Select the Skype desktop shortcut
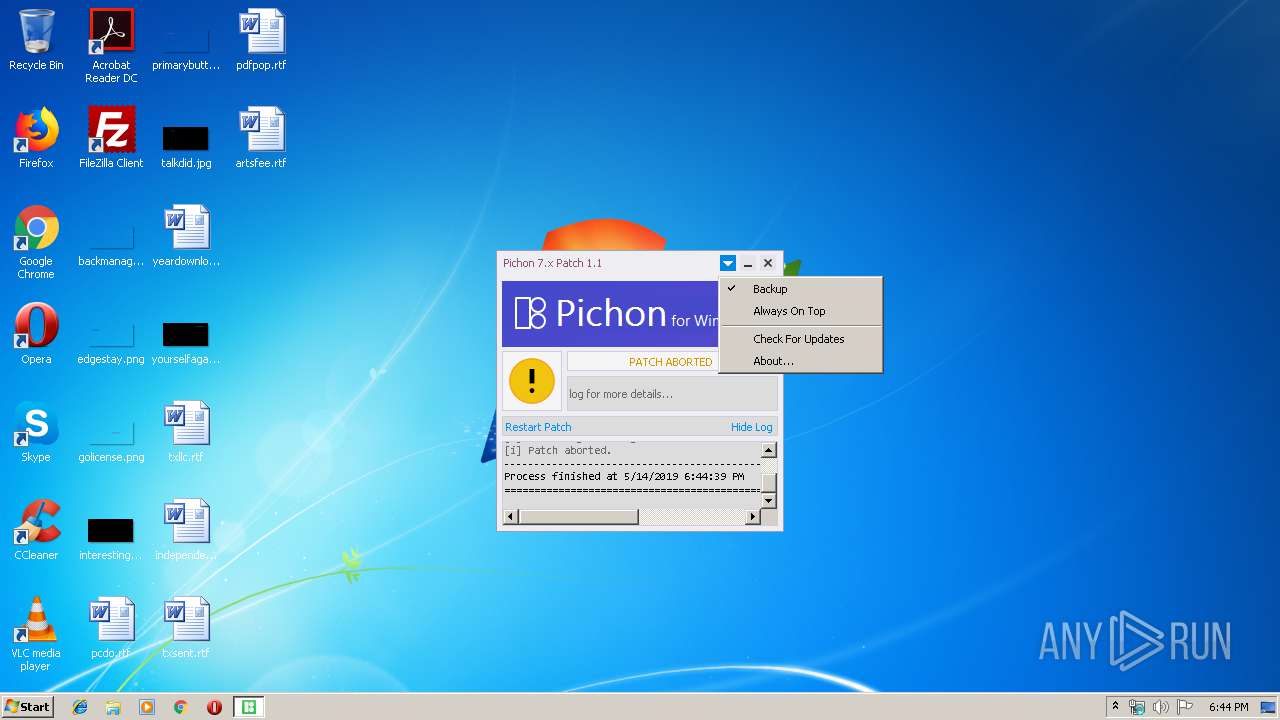 pyautogui.click(x=36, y=433)
